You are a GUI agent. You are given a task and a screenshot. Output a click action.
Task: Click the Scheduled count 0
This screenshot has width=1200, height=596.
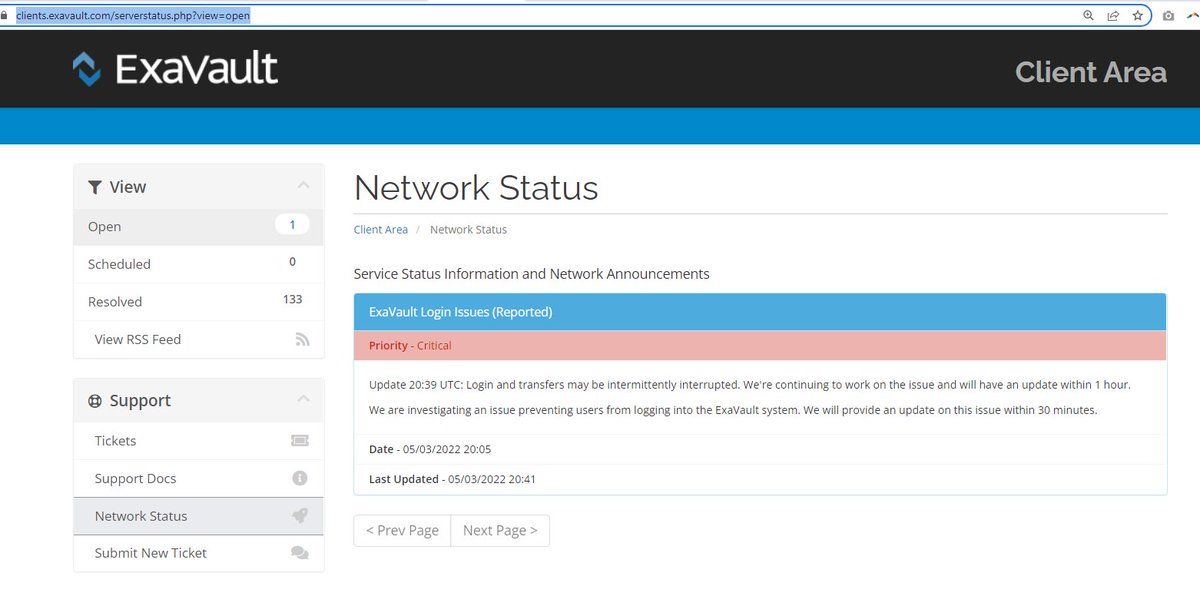point(292,262)
